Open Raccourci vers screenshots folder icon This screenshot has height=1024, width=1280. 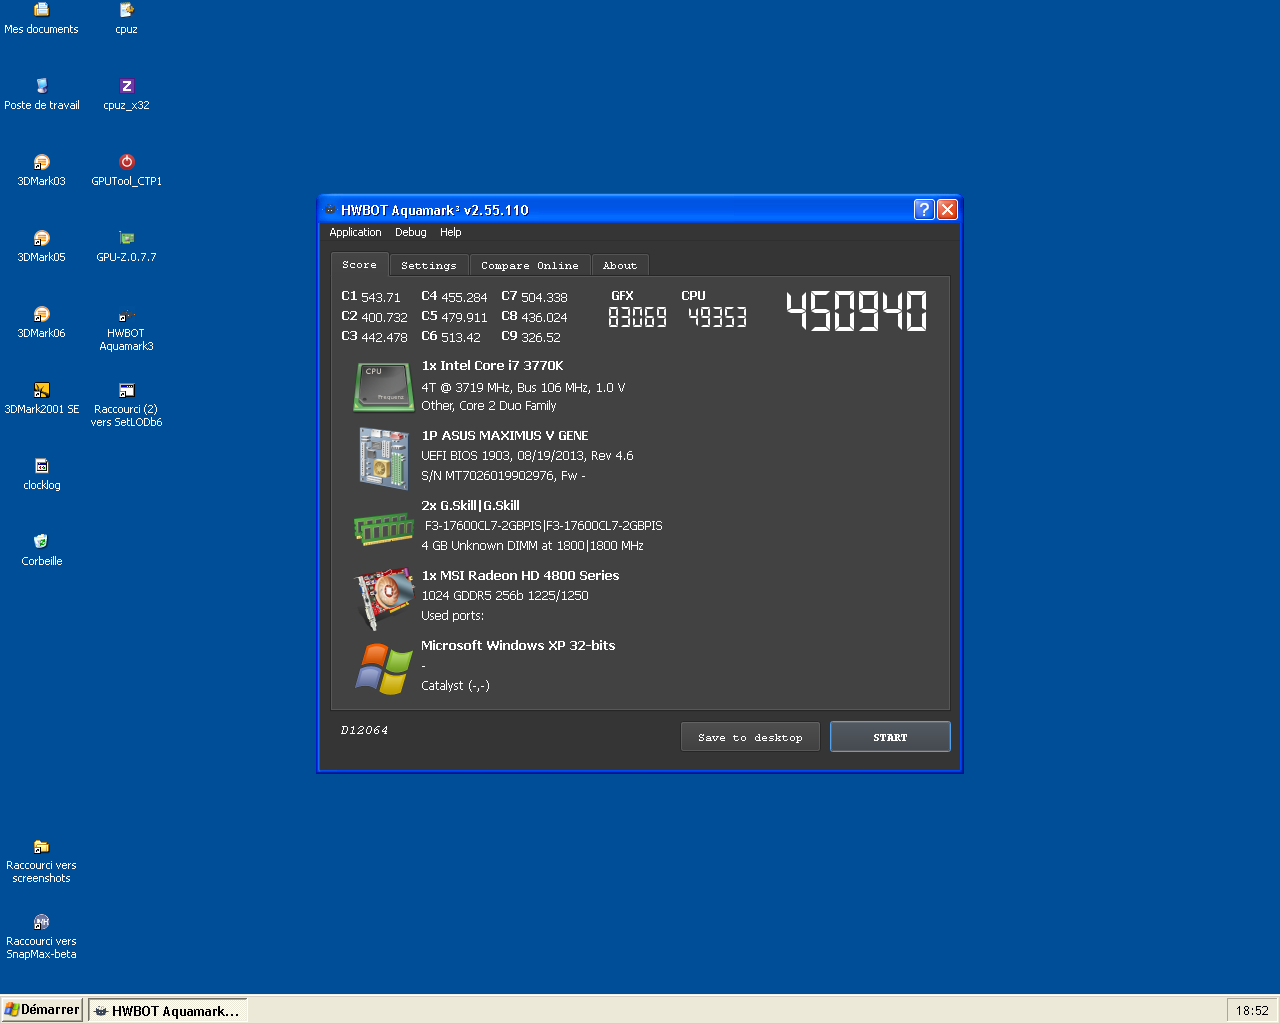(x=41, y=861)
